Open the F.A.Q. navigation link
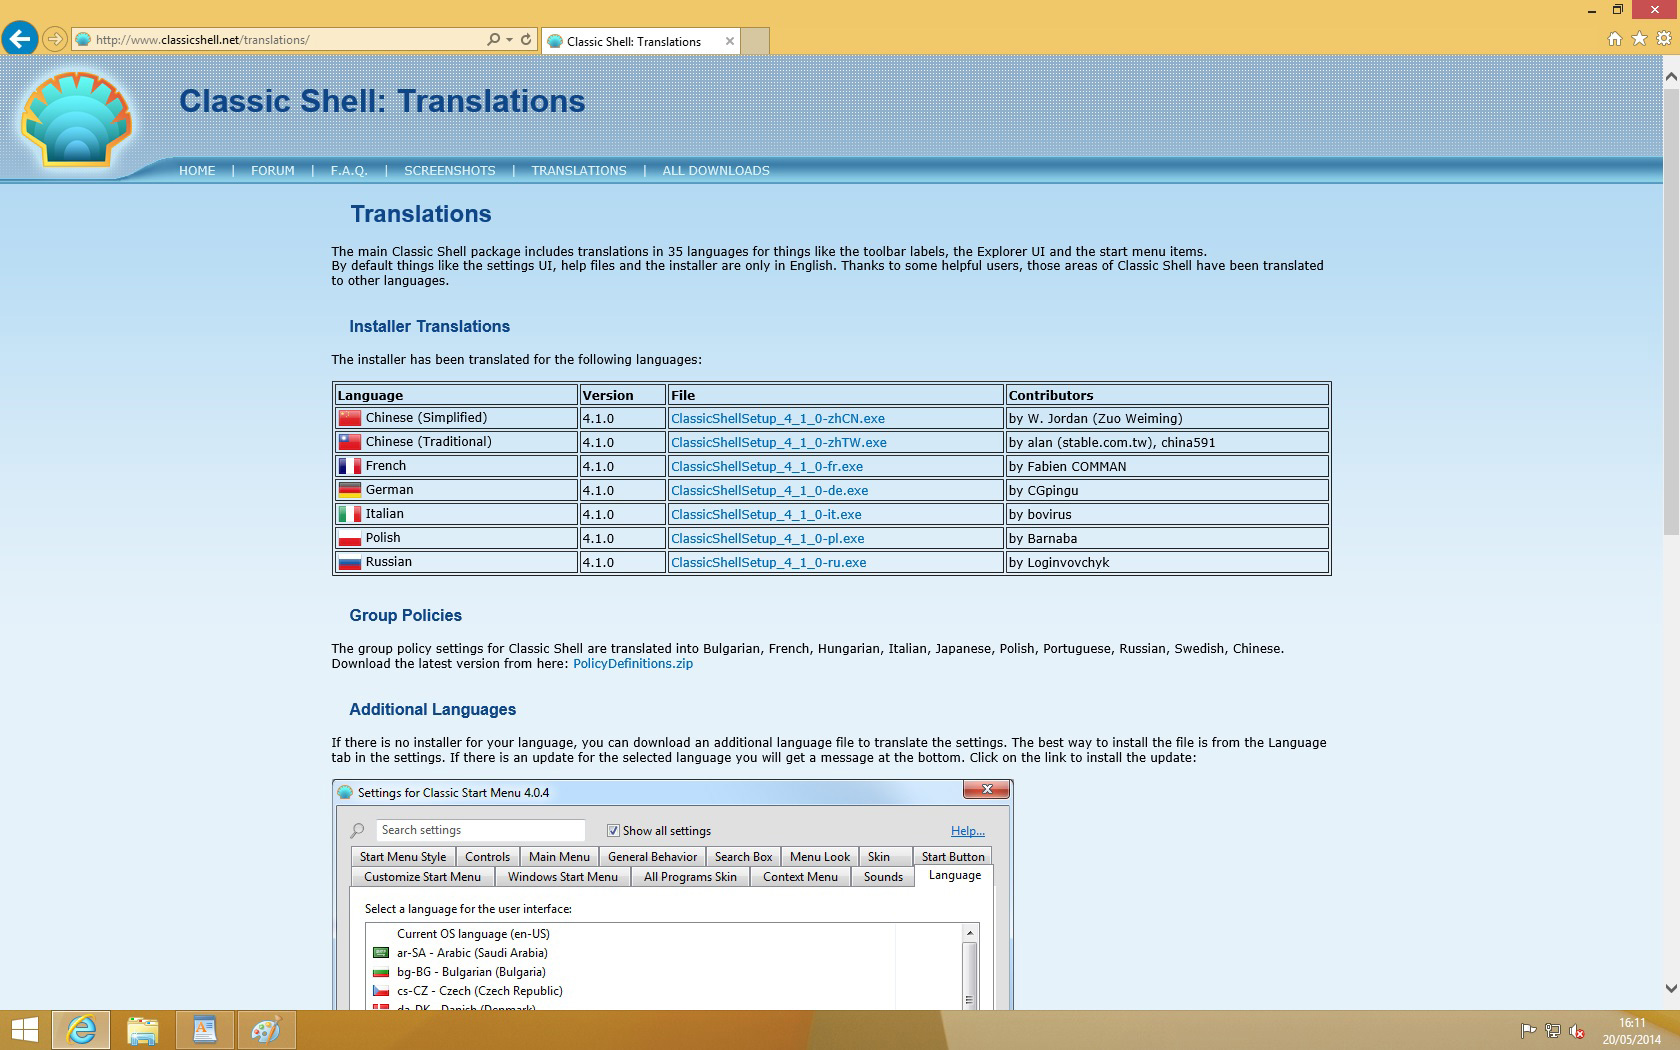1680x1050 pixels. [349, 171]
